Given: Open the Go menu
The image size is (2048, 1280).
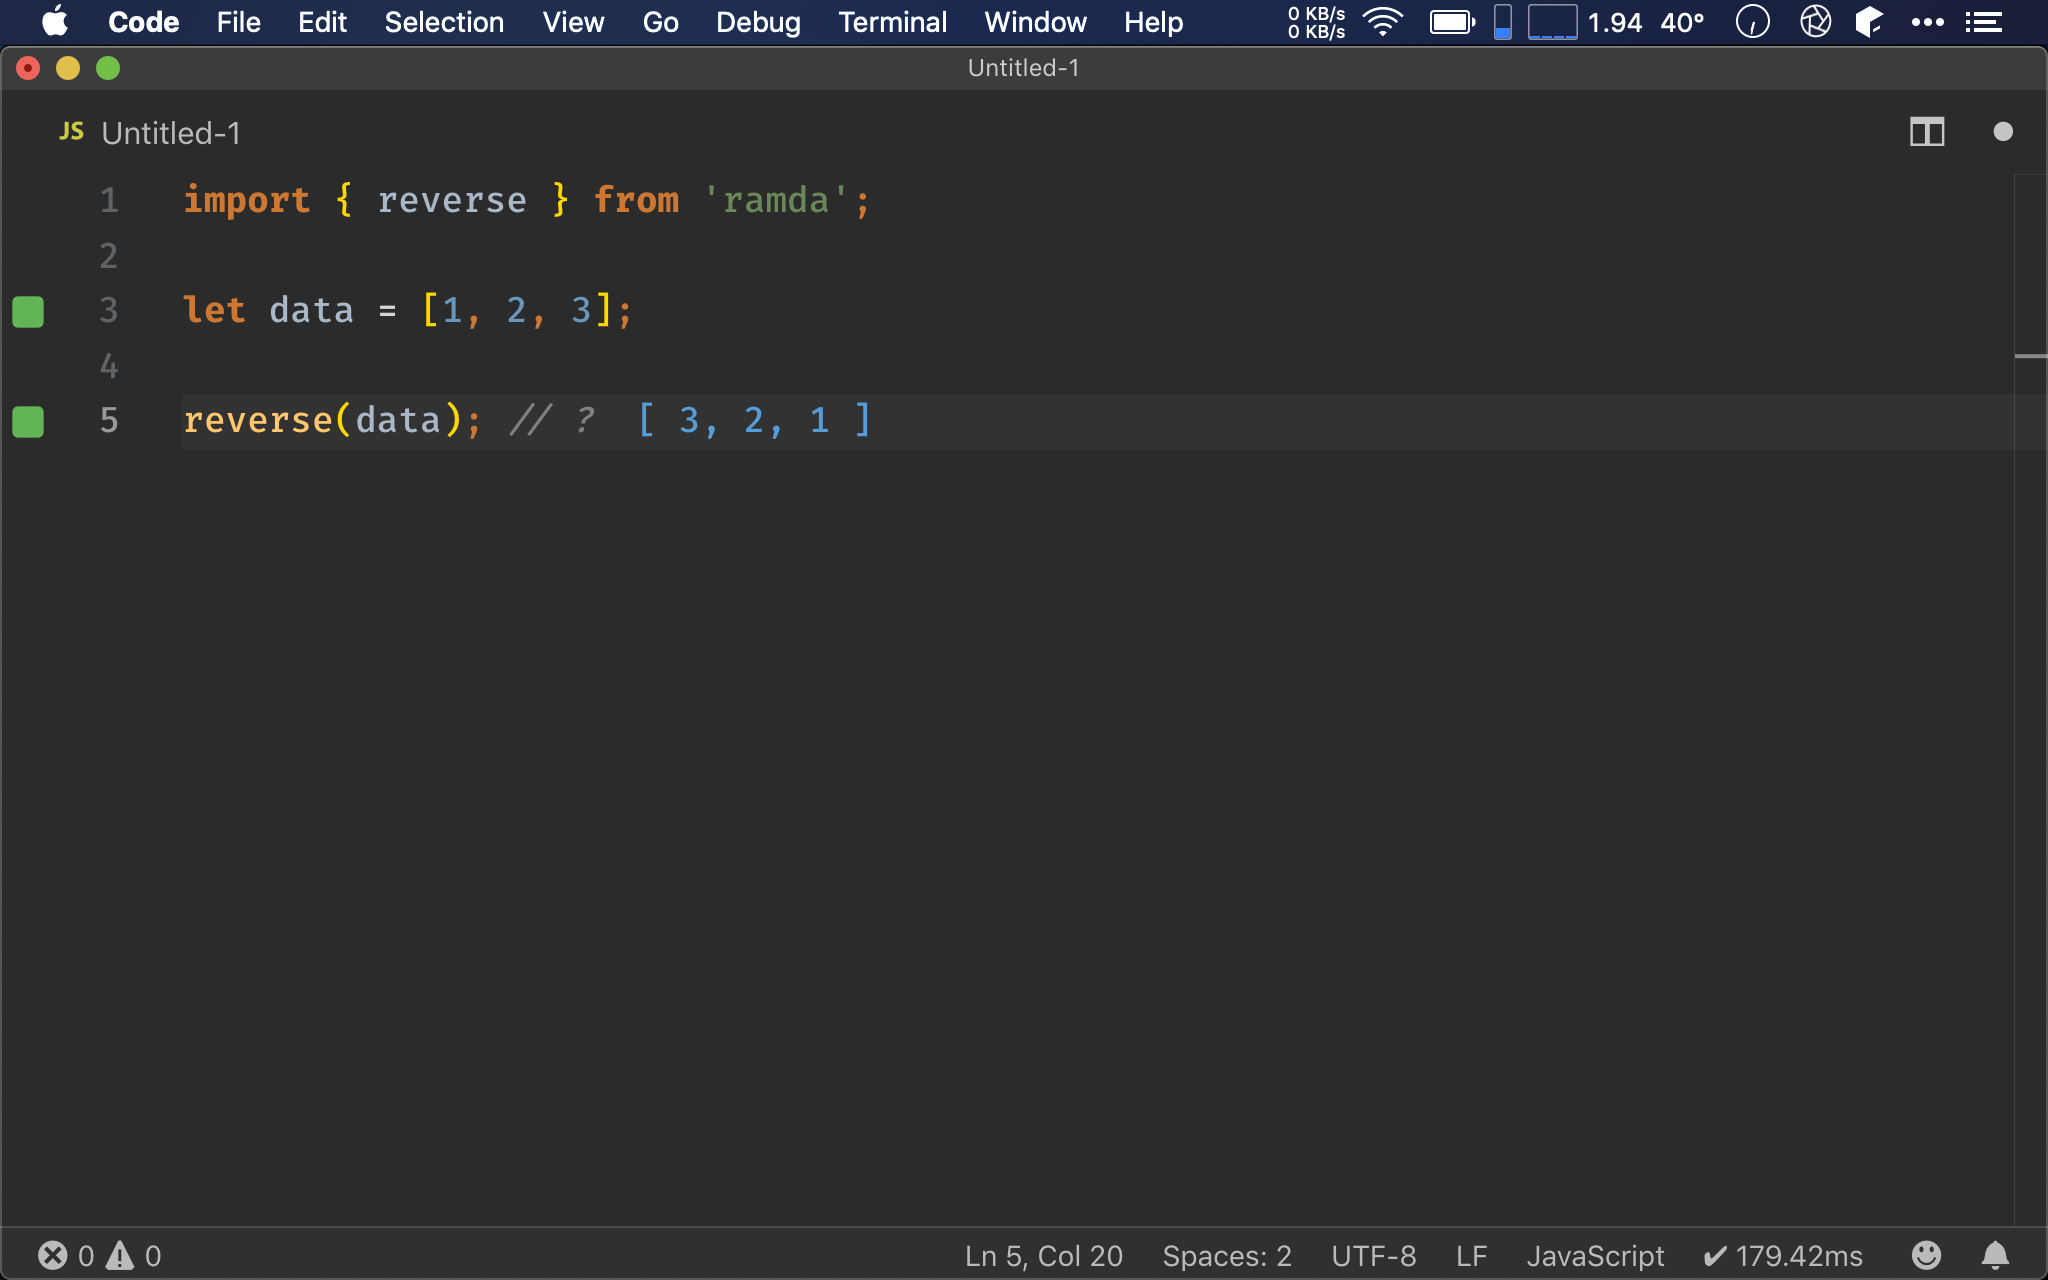Looking at the screenshot, I should click(x=660, y=22).
